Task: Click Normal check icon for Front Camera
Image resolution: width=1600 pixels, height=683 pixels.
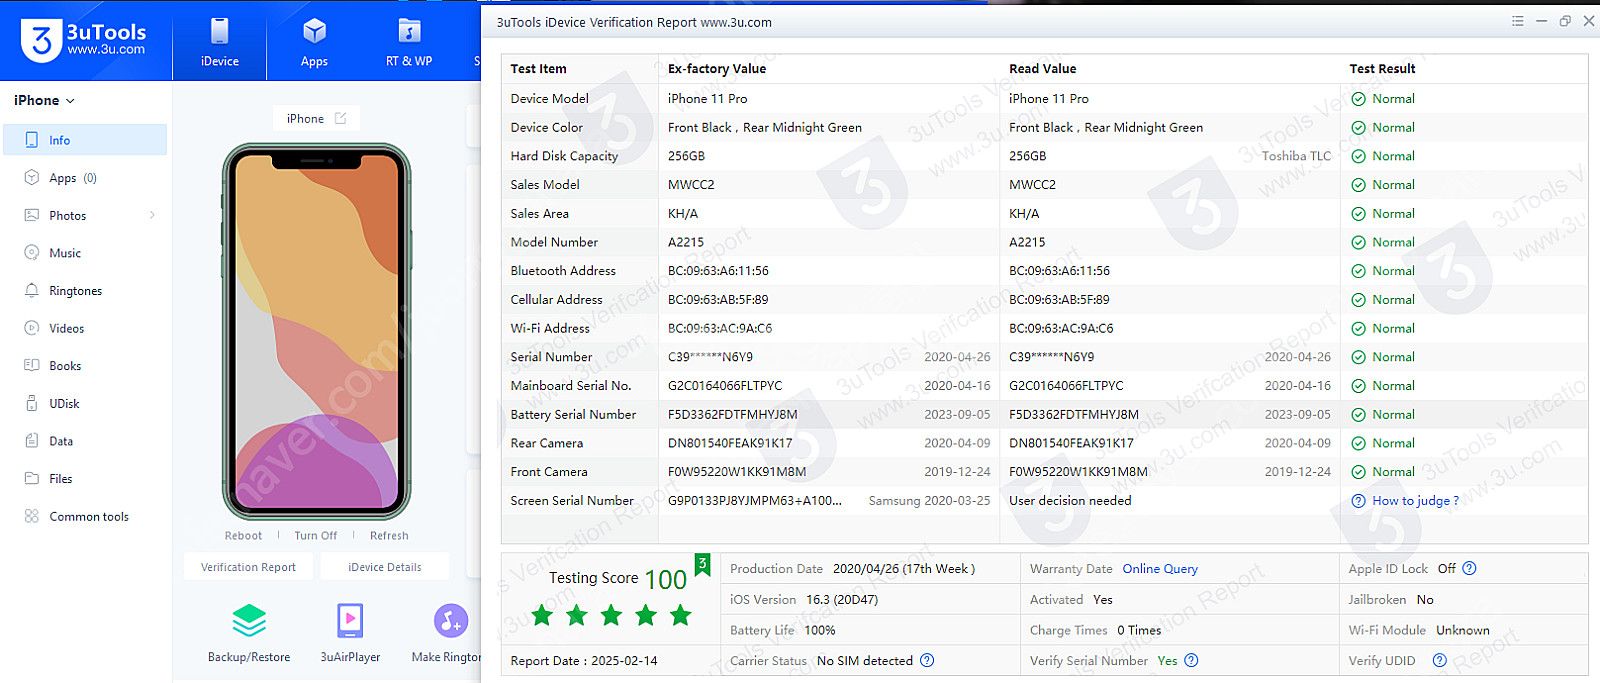Action: 1358,472
